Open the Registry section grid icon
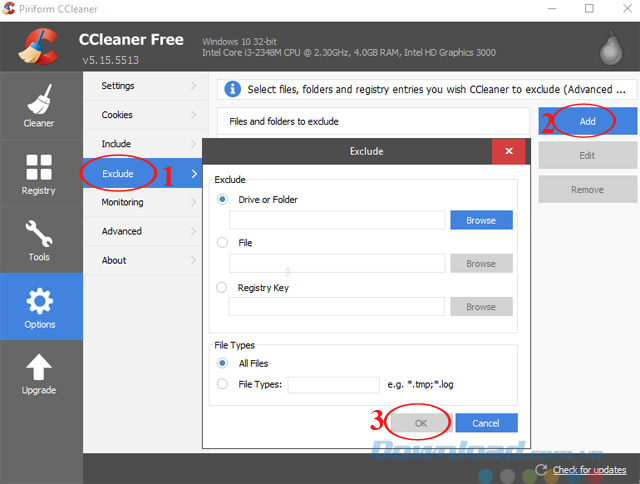The width and height of the screenshot is (640, 484). [39, 167]
